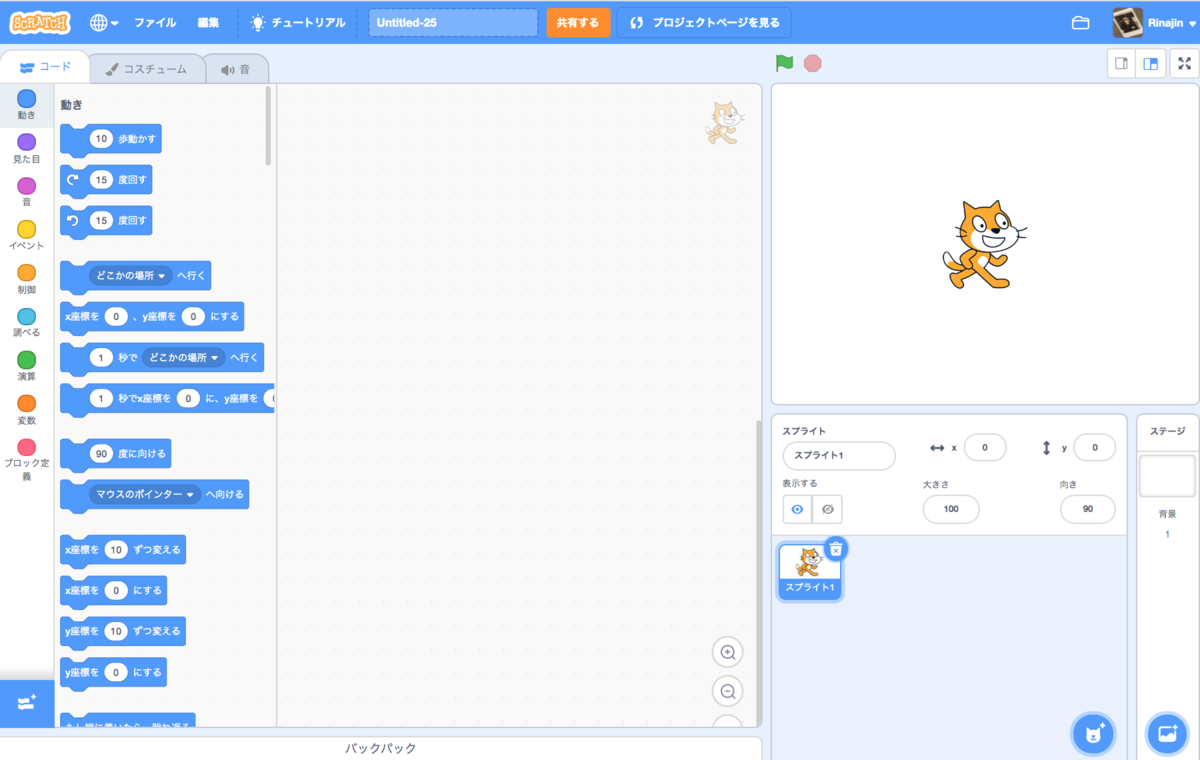This screenshot has height=760, width=1200.
Task: Select the 演算 category circle
Action: (x=27, y=360)
